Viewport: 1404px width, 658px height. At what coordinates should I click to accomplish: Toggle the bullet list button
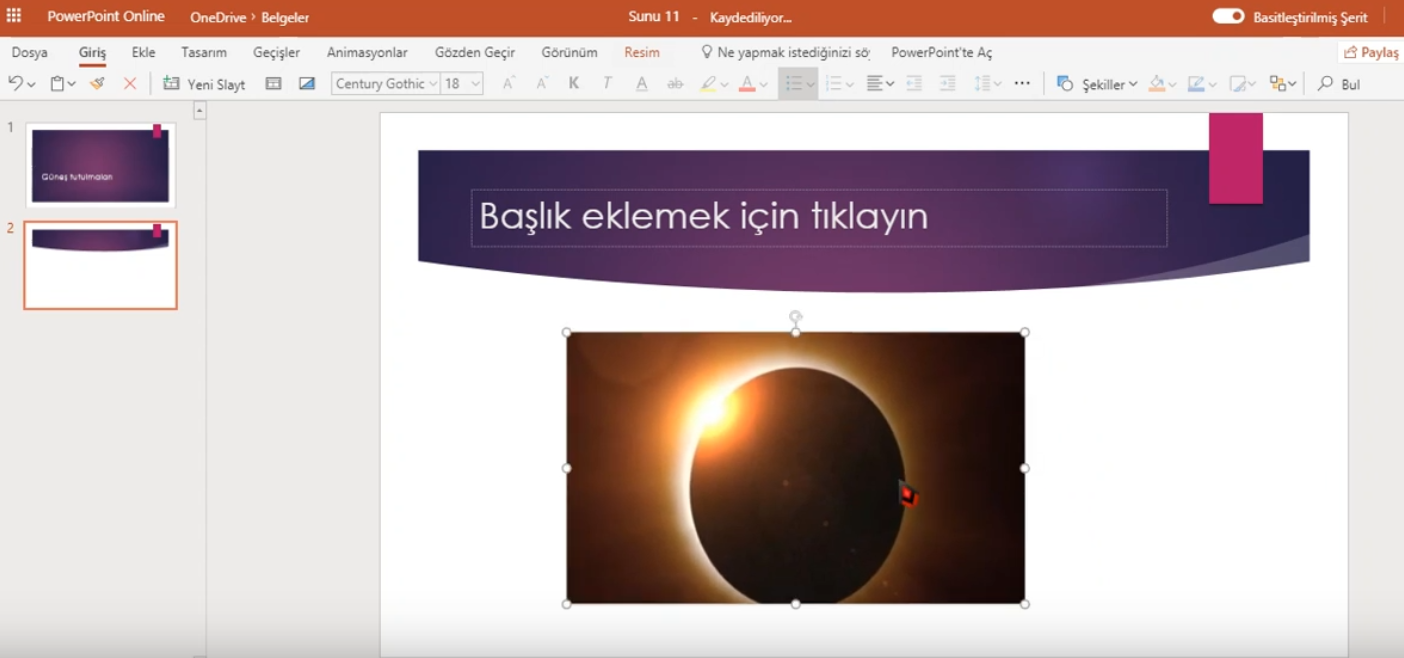click(x=793, y=84)
